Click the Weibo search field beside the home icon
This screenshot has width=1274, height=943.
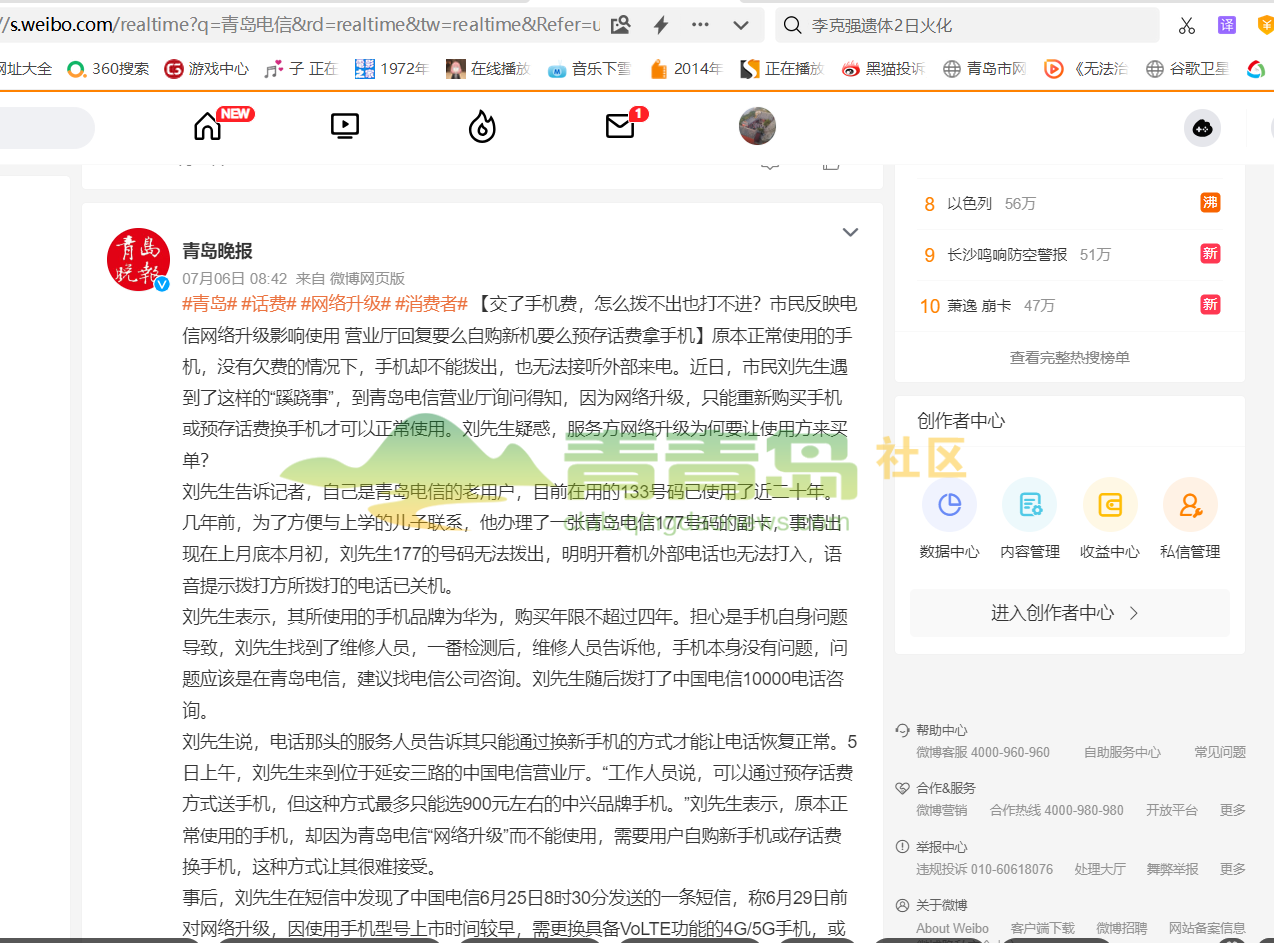pyautogui.click(x=47, y=128)
